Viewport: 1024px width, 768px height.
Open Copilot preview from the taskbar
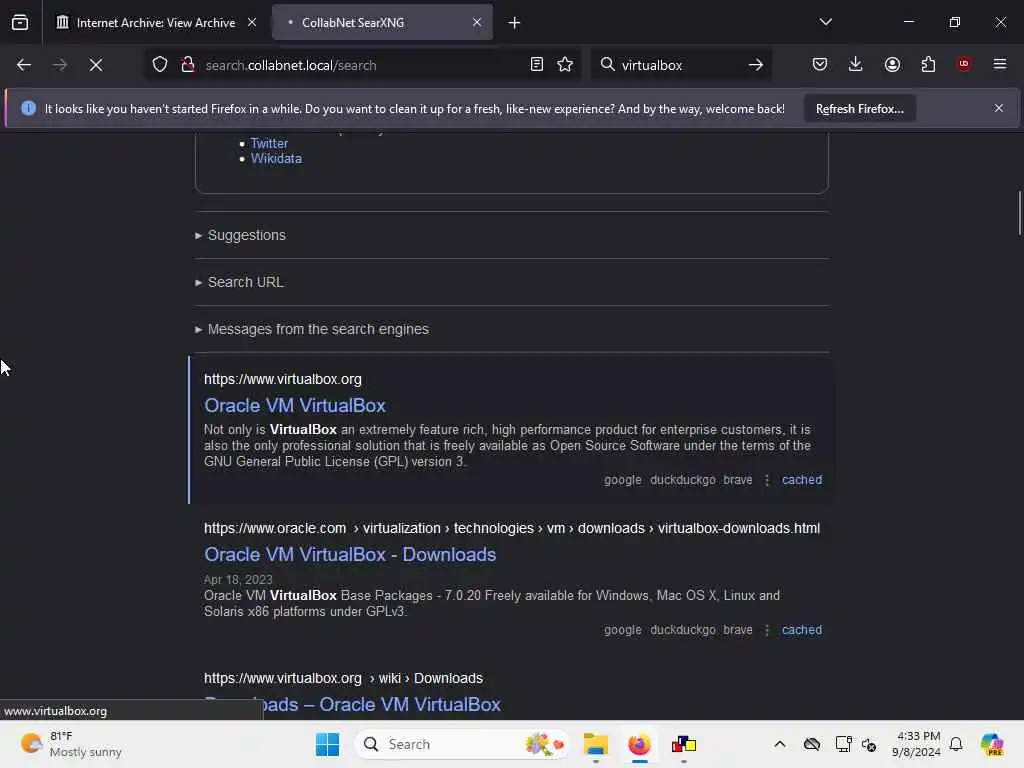992,744
